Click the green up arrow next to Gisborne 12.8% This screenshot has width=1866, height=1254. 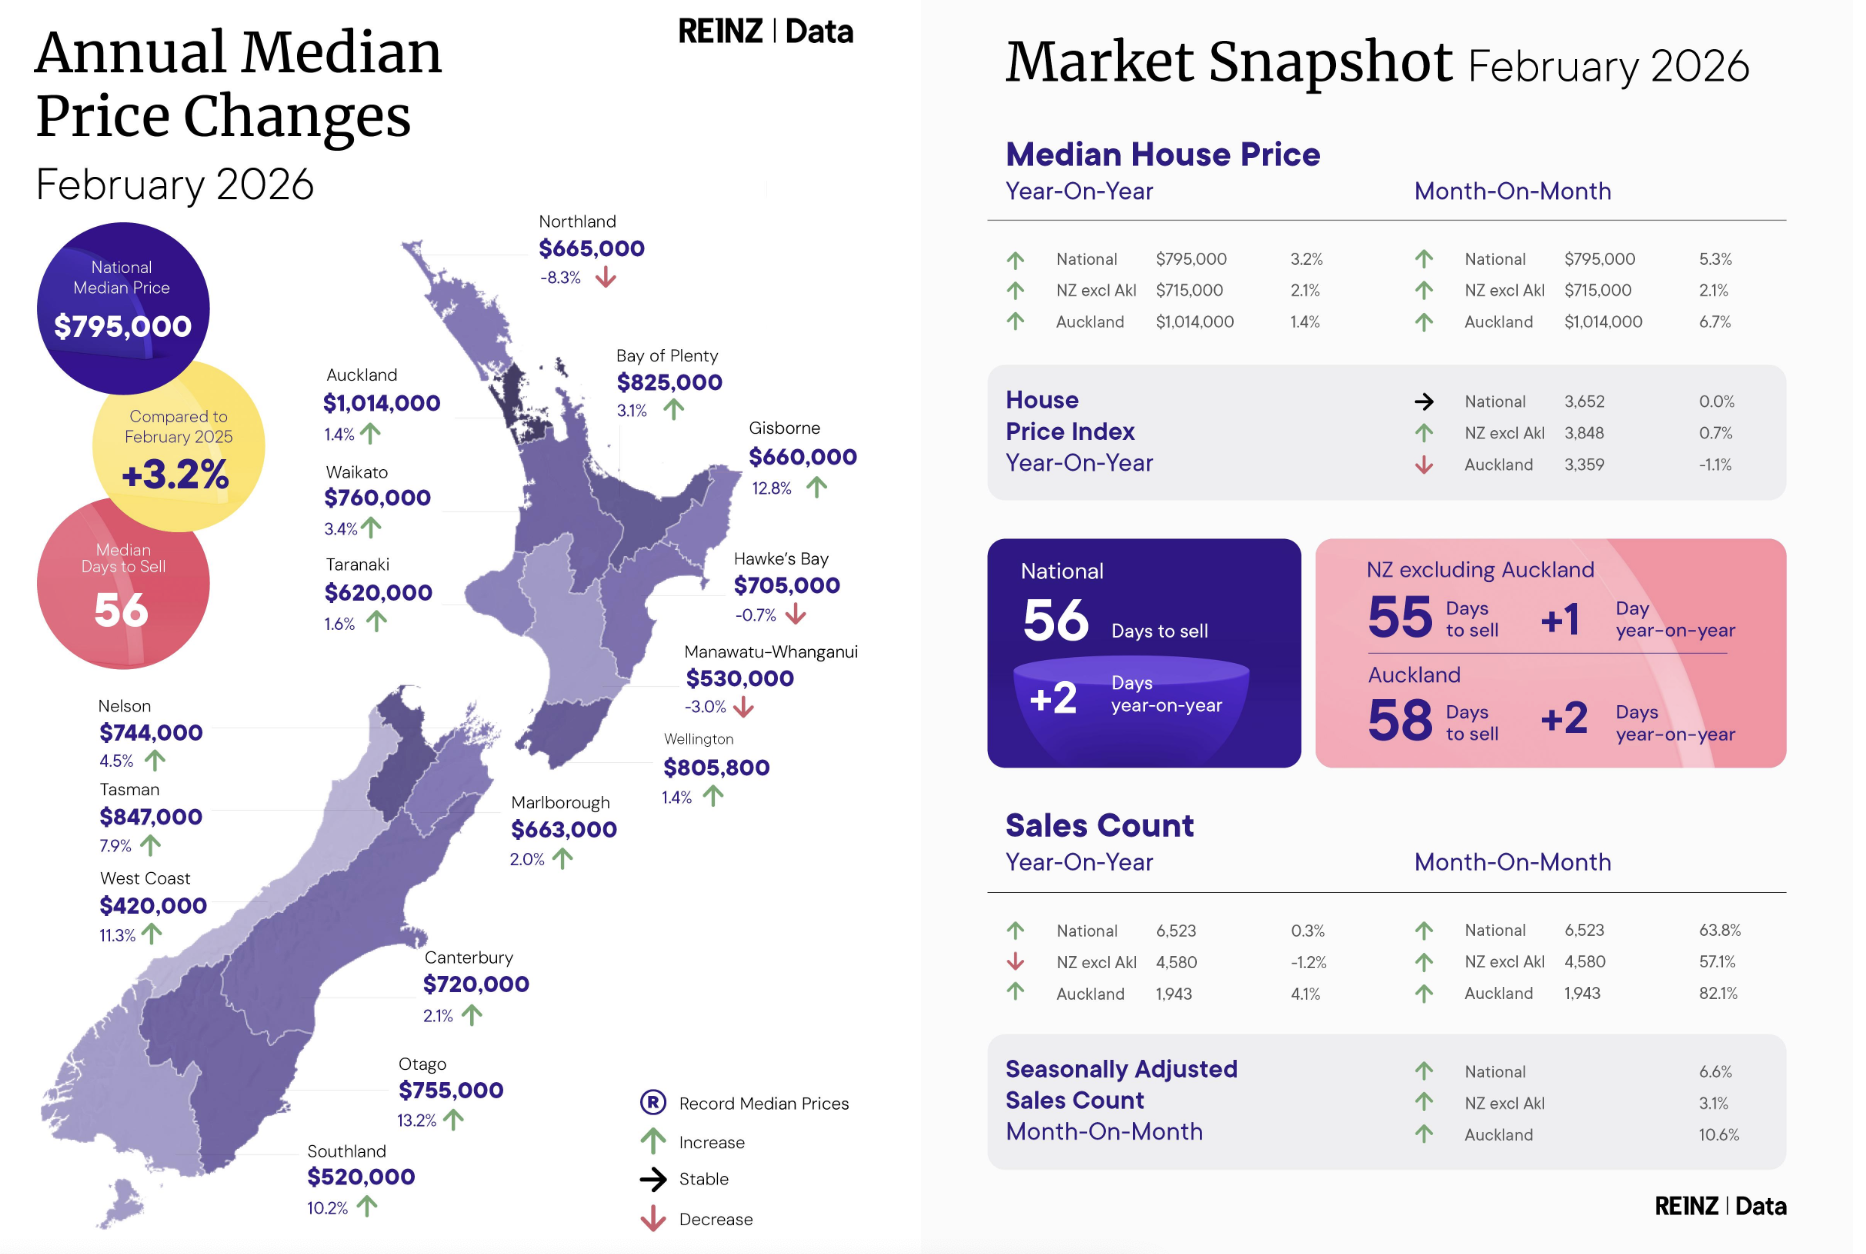click(817, 487)
